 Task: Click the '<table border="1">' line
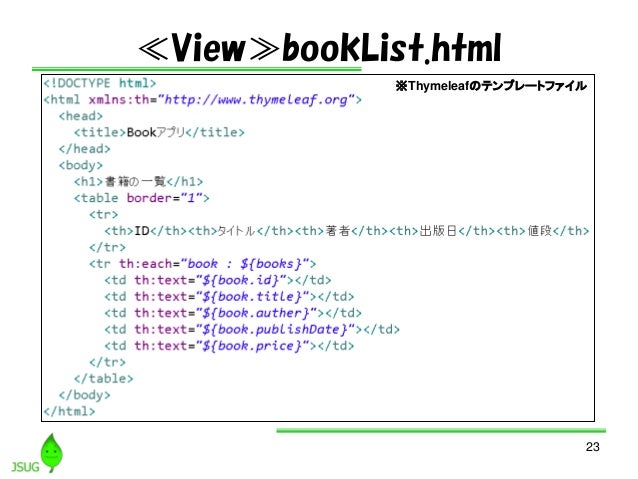[142, 198]
